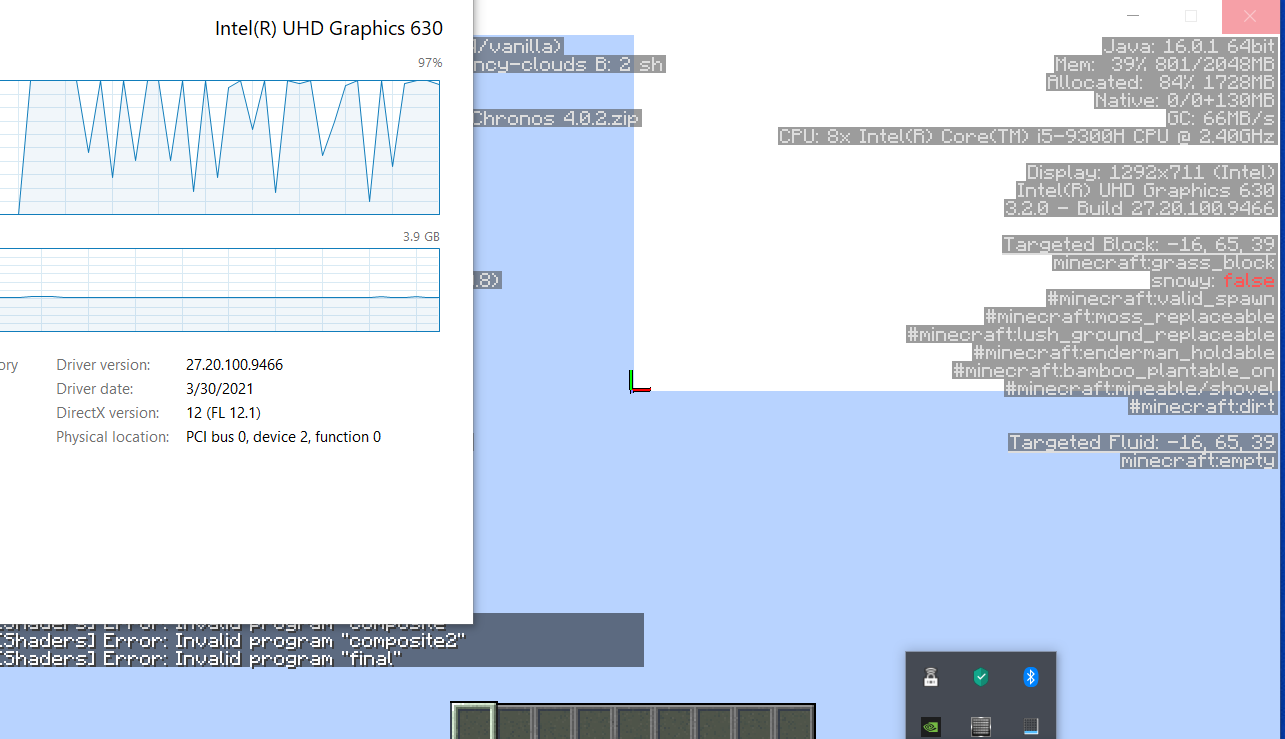Viewport: 1285px width, 739px height.
Task: Open the Wi-Fi padlock tray icon
Action: point(931,677)
